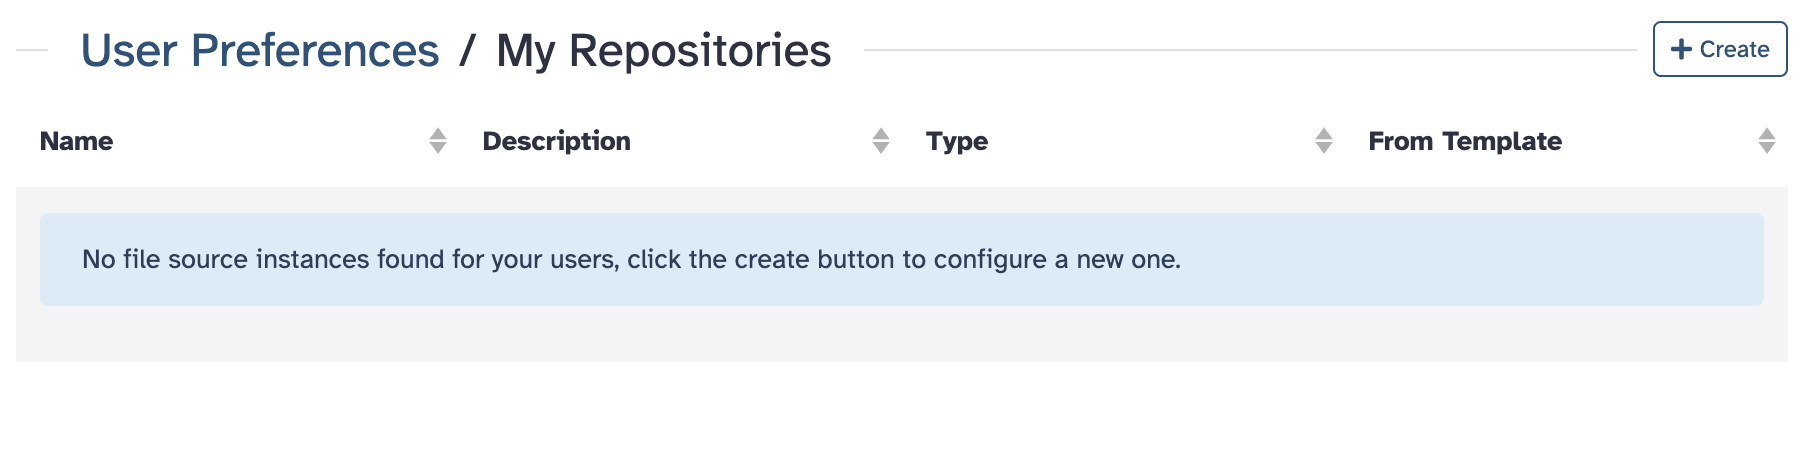Click the Type column header label
This screenshot has width=1816, height=470.
click(x=957, y=141)
